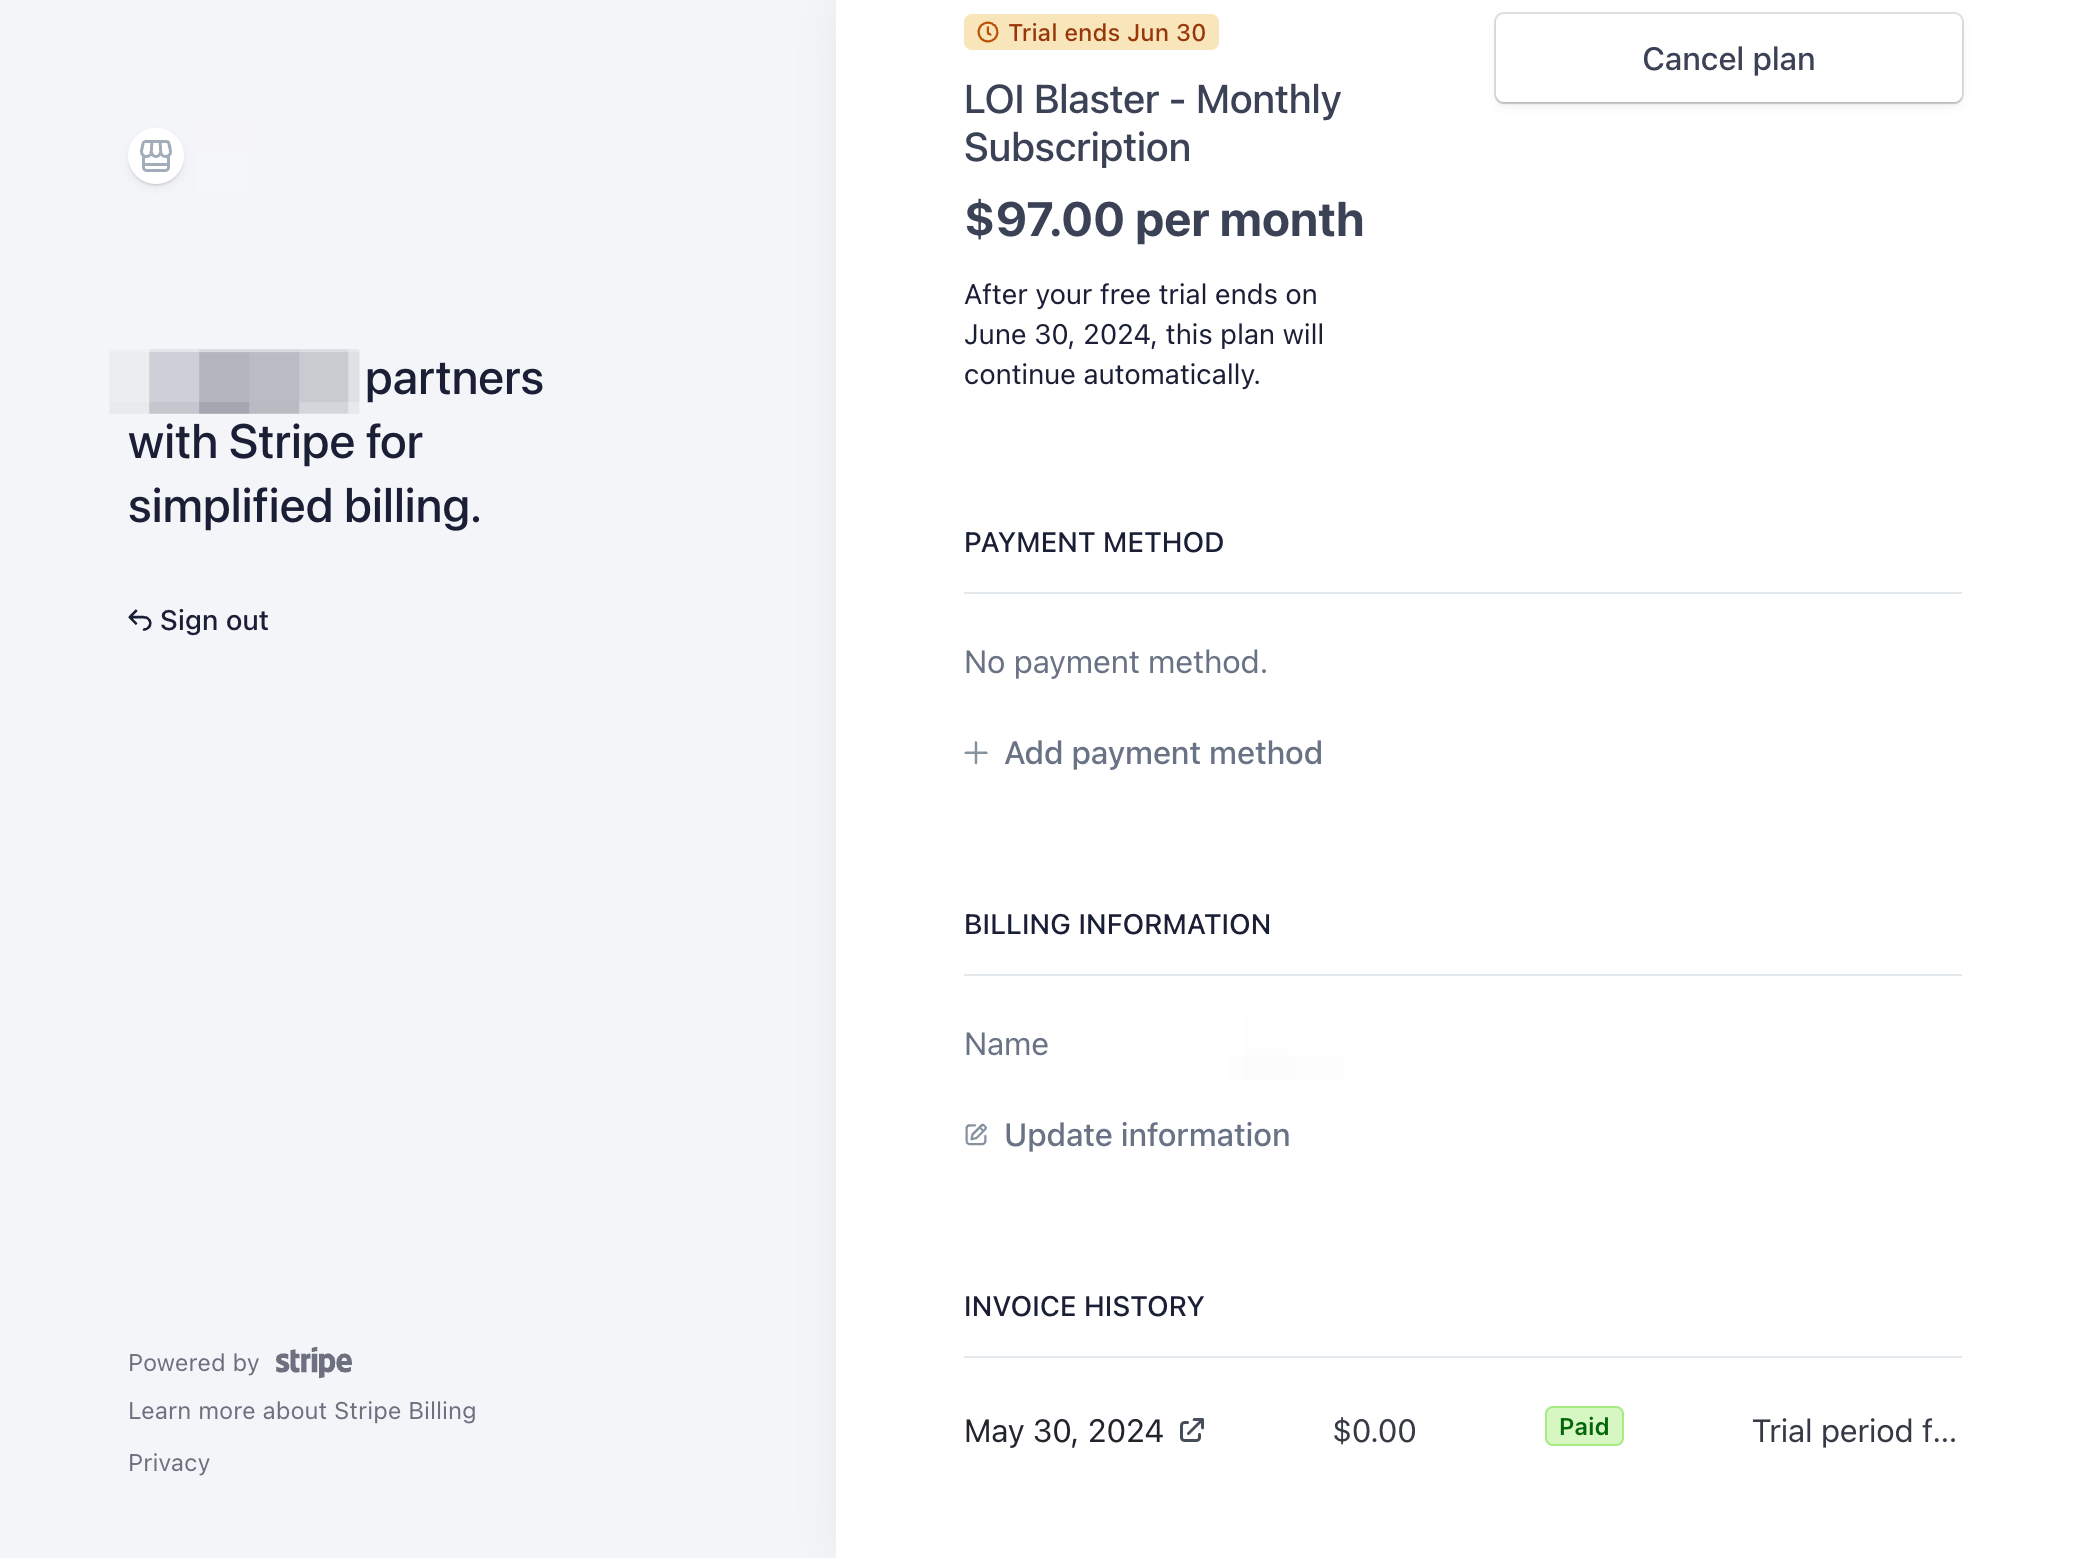2090x1558 pixels.
Task: Cancel the subscription plan
Action: pyautogui.click(x=1728, y=59)
